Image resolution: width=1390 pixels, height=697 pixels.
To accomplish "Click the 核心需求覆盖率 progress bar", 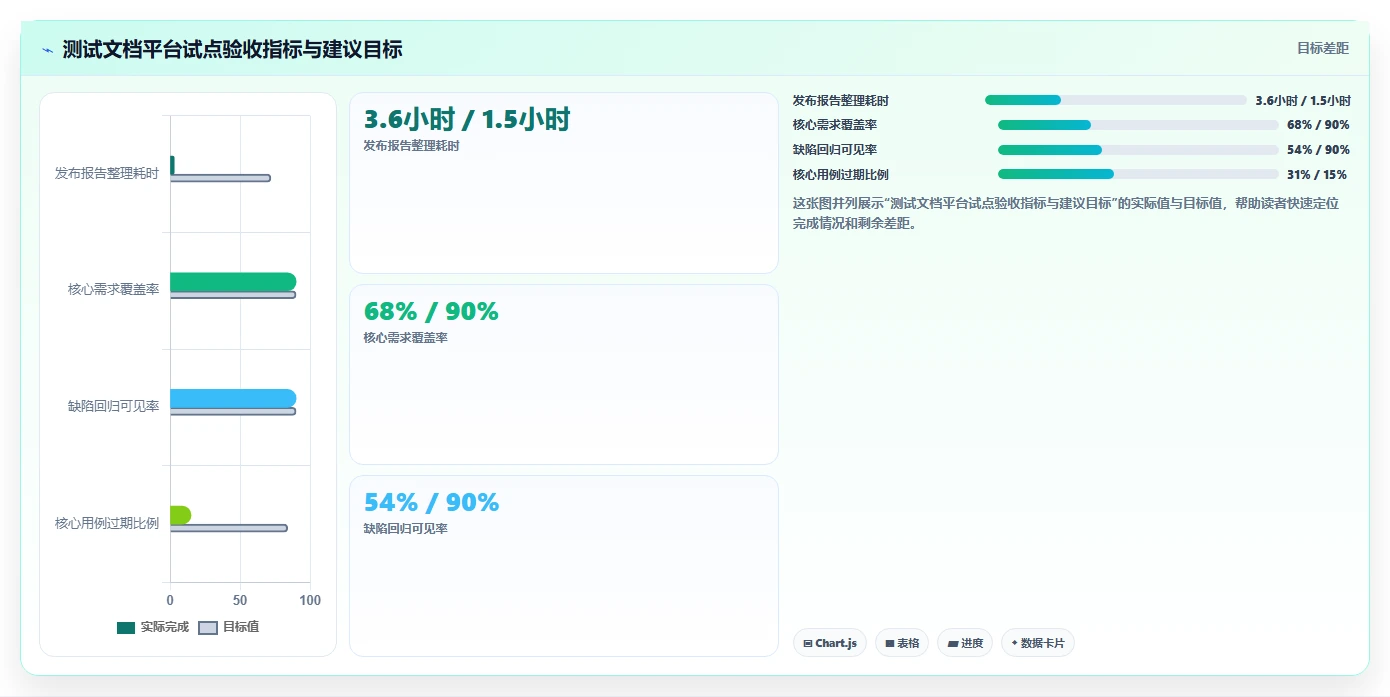I will (1138, 125).
